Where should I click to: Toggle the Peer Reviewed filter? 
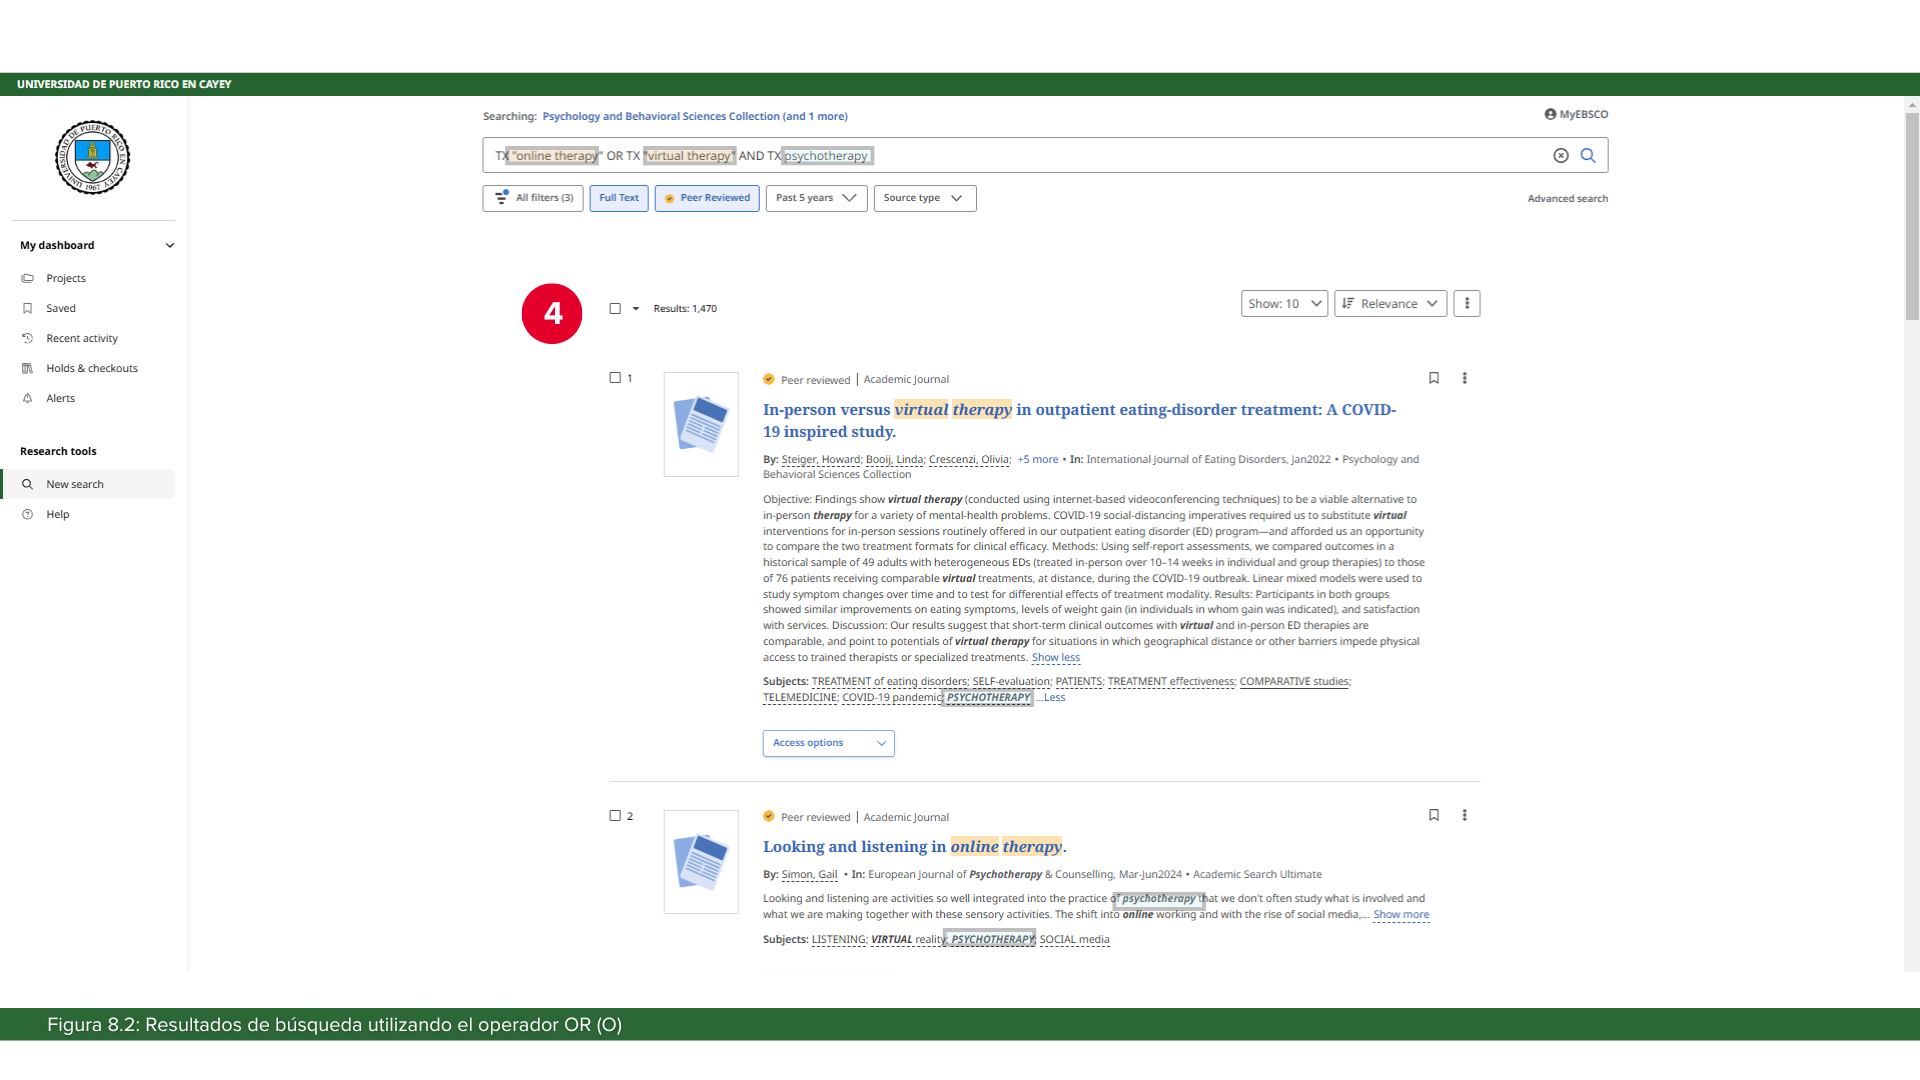(x=706, y=198)
